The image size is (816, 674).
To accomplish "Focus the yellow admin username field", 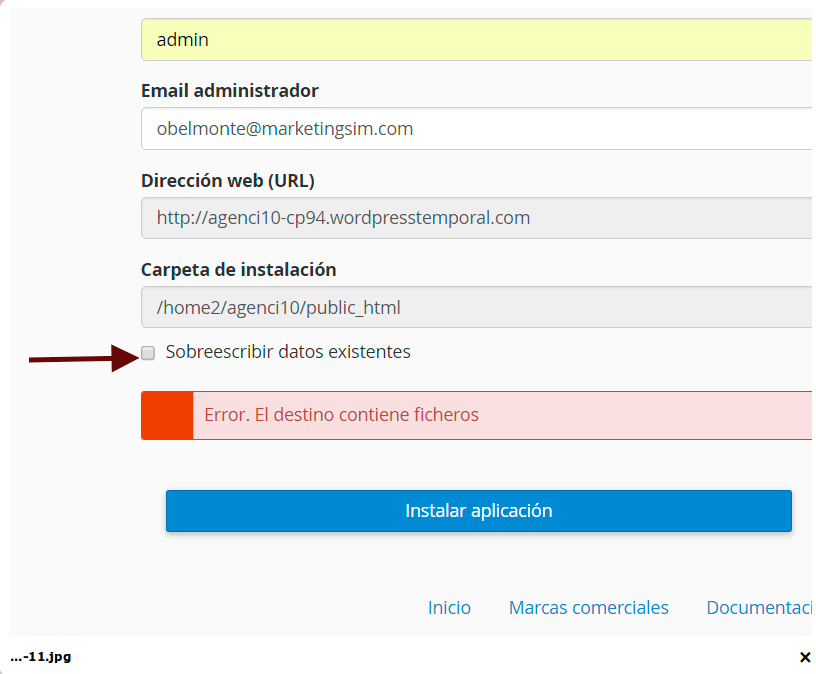I will pyautogui.click(x=477, y=40).
